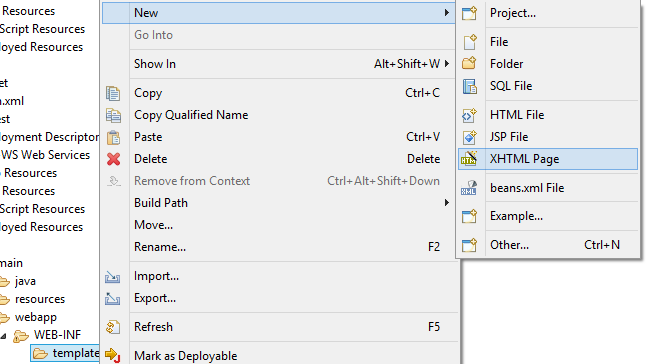
Task: Select WS Web Services tree node
Action: pyautogui.click(x=45, y=155)
